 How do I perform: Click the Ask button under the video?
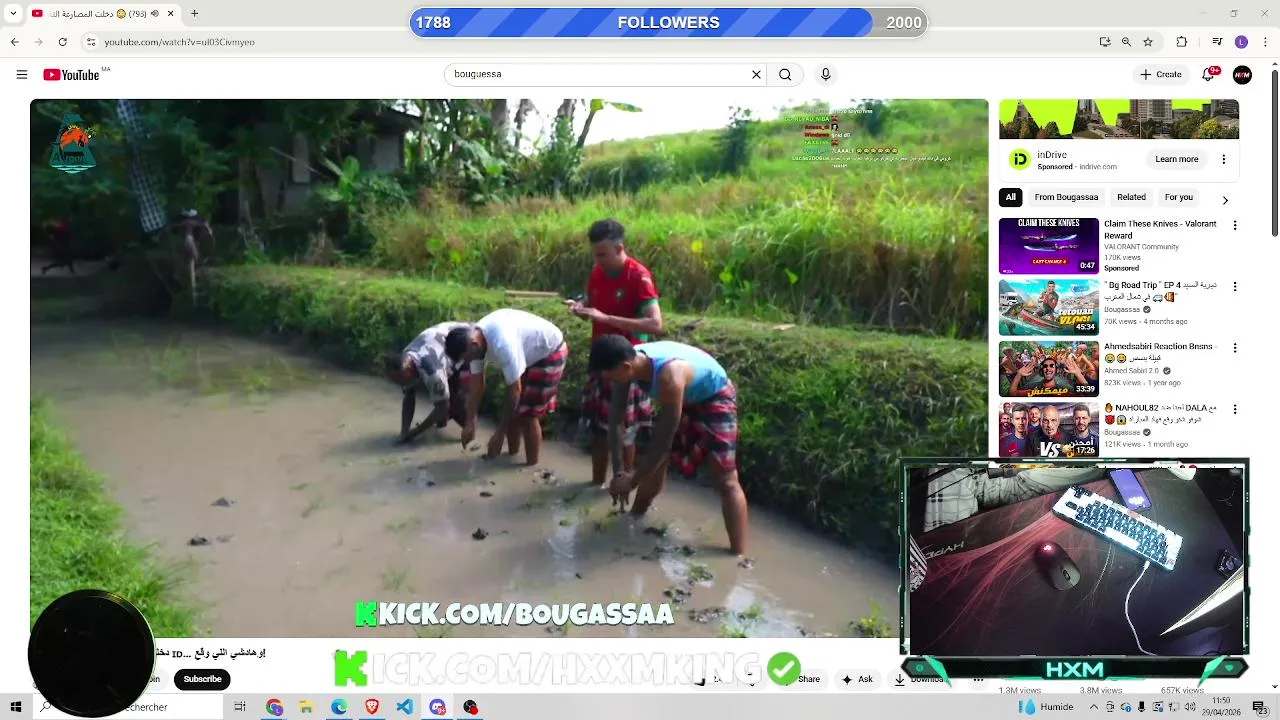[x=857, y=679]
